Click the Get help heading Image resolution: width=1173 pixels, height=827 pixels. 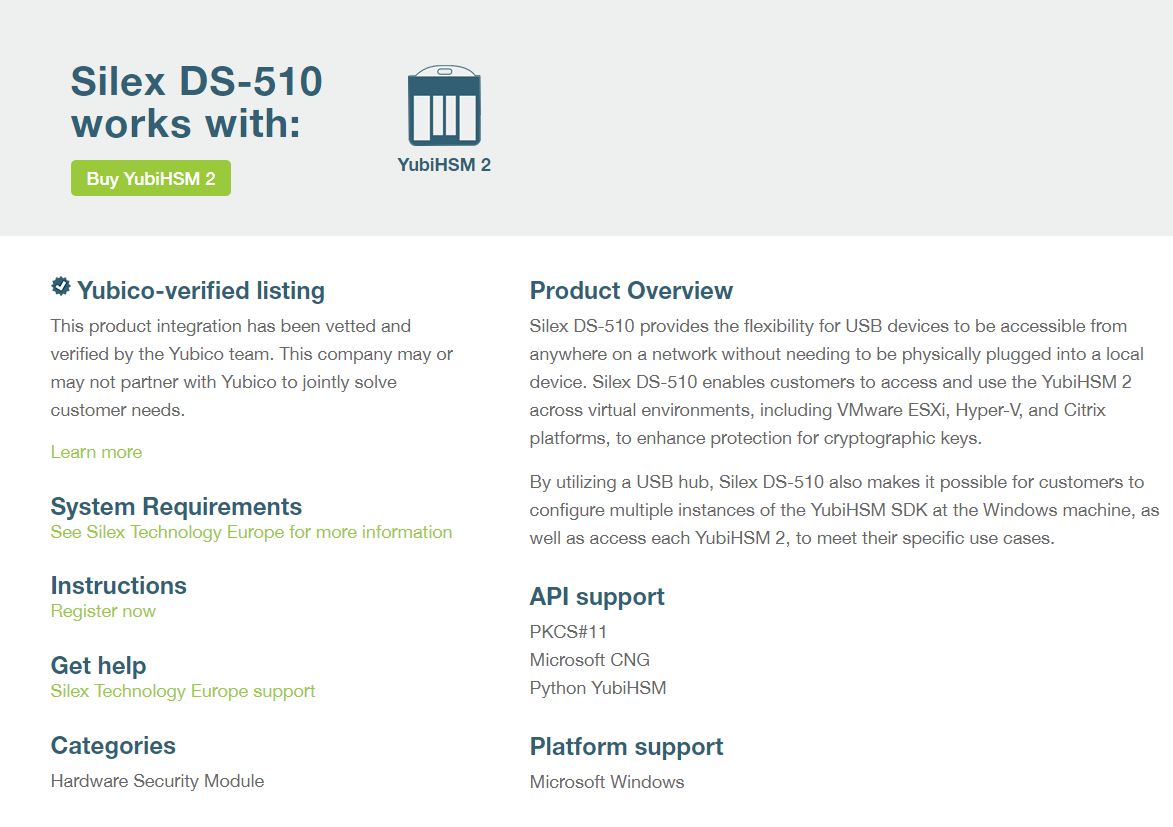click(98, 666)
